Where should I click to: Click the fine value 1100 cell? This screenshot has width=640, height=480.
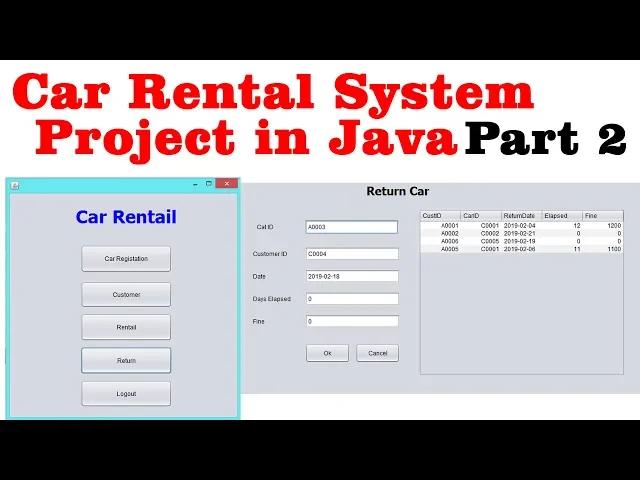pyautogui.click(x=603, y=249)
